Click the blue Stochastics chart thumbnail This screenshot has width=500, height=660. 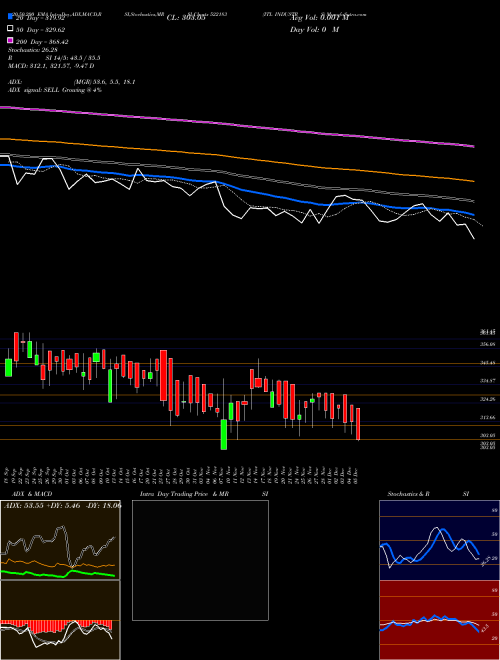point(439,540)
